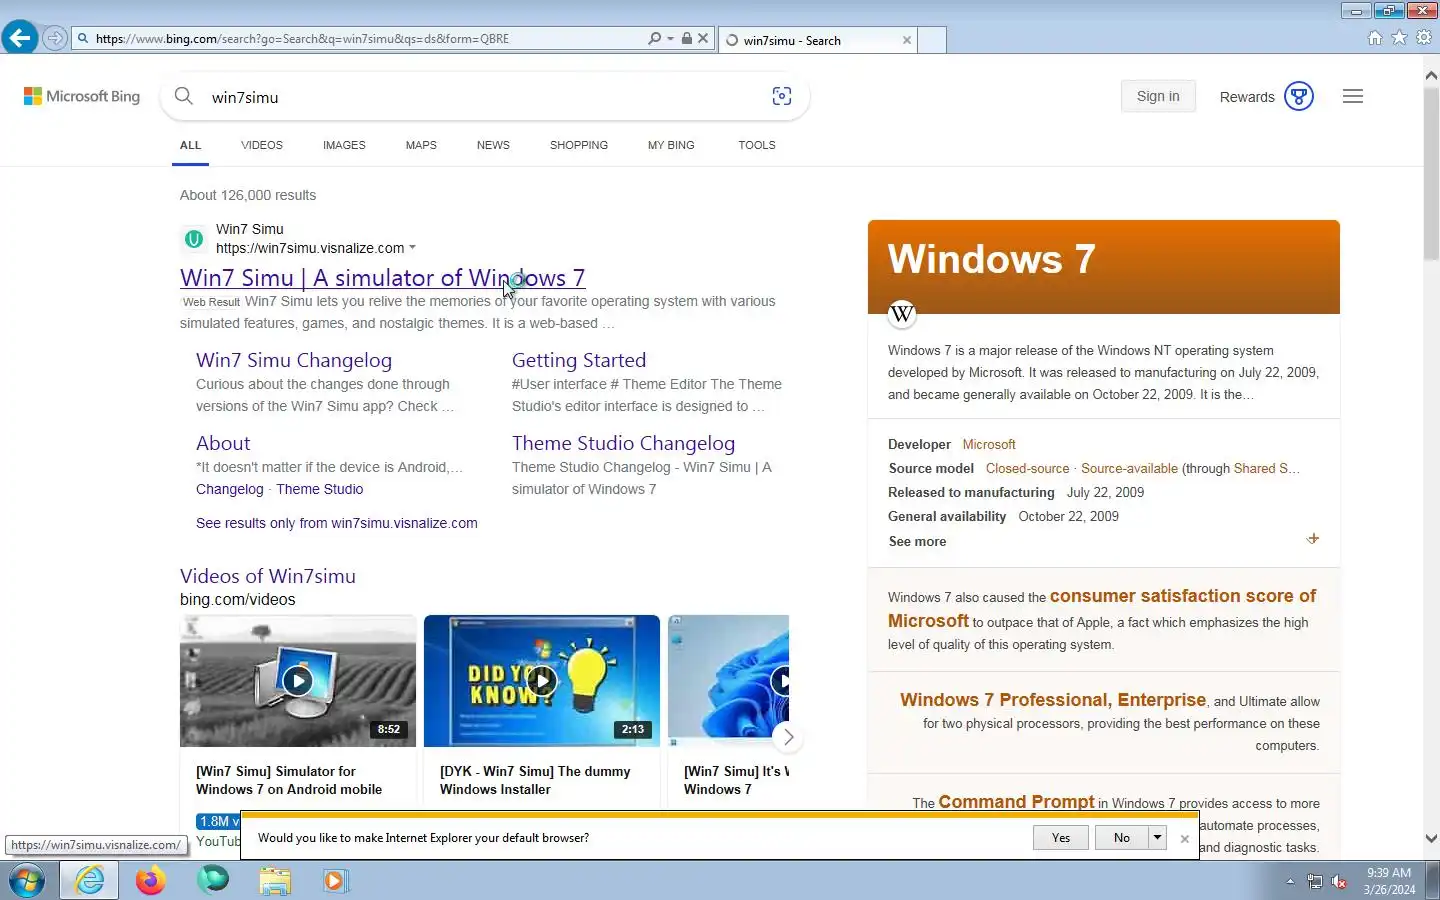The height and width of the screenshot is (900, 1440).
Task: Open the Windows Start button
Action: click(27, 880)
